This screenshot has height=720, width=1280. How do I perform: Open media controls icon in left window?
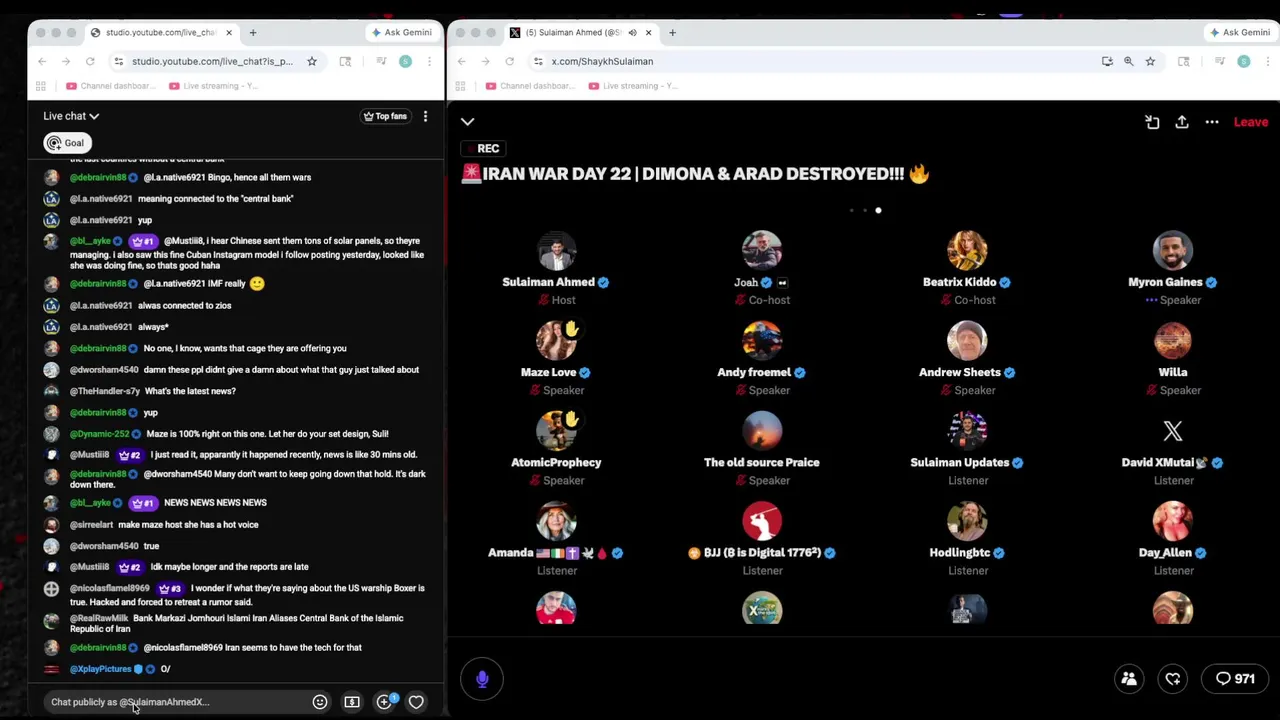click(381, 61)
